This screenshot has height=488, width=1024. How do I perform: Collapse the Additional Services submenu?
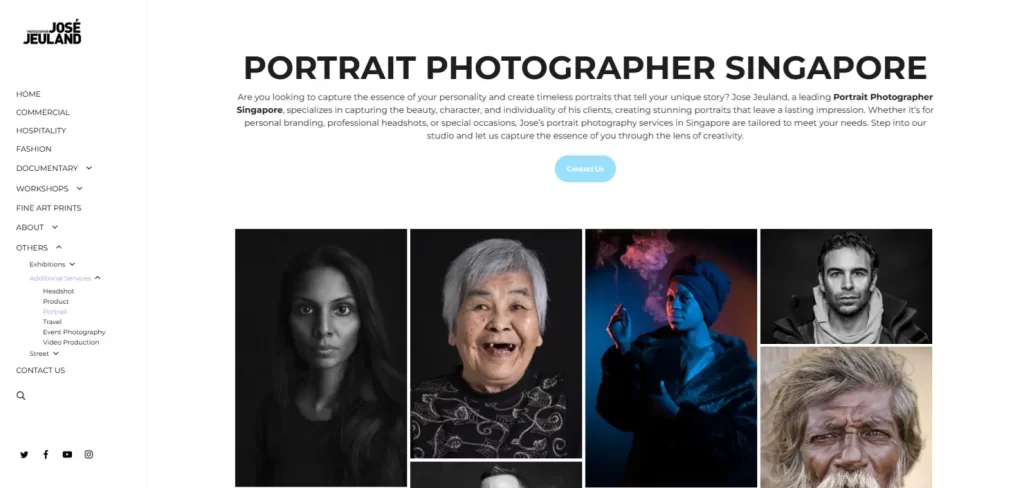tap(98, 278)
